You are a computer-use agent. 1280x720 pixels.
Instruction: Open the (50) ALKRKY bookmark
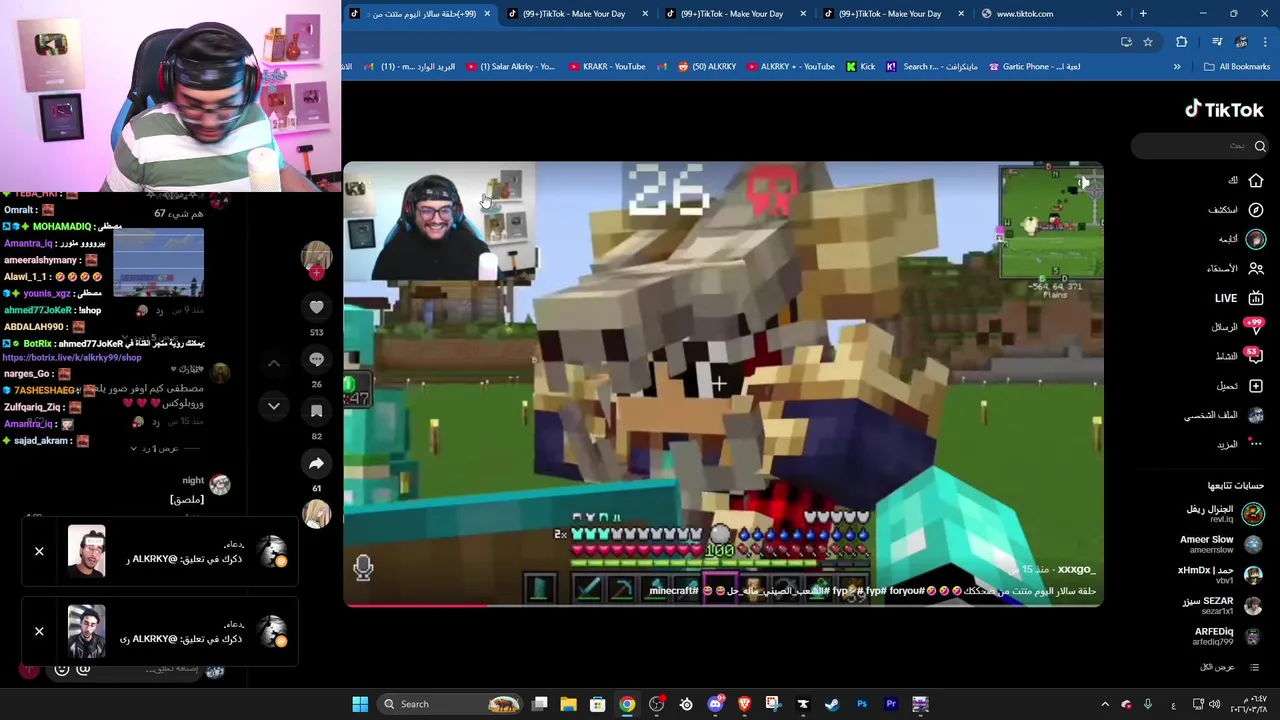click(707, 67)
